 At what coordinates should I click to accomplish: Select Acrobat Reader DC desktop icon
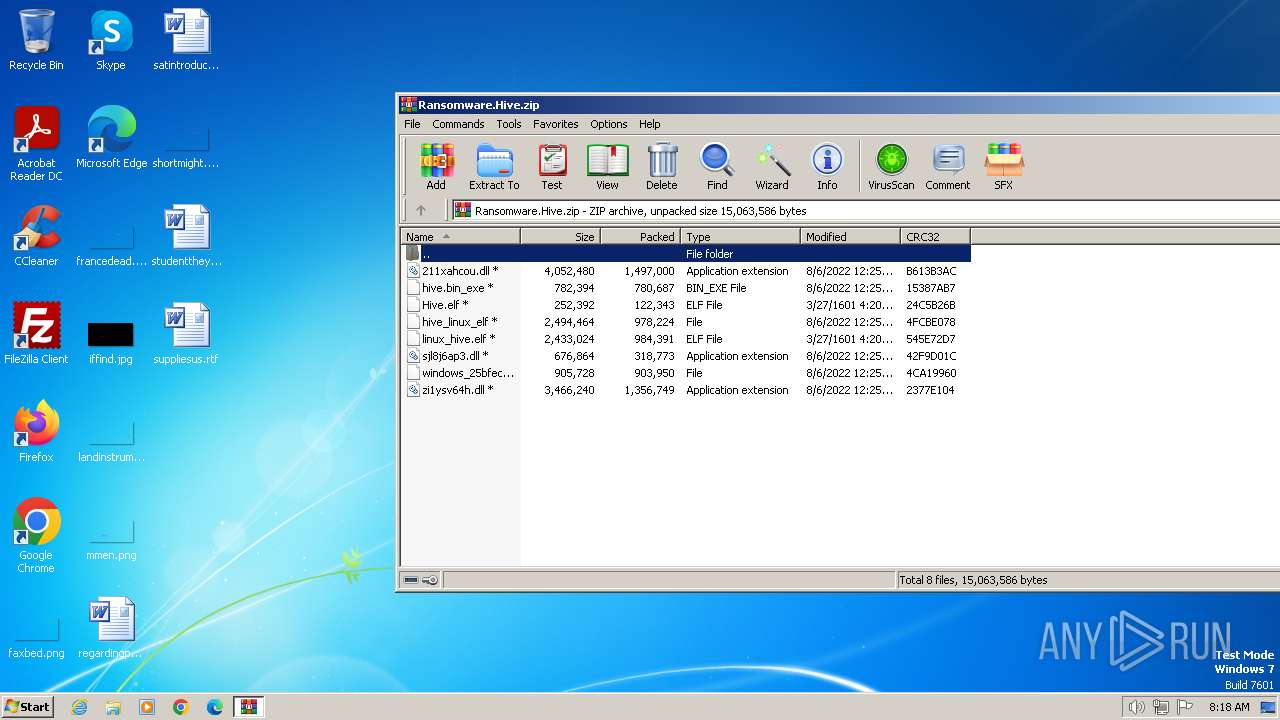(36, 144)
